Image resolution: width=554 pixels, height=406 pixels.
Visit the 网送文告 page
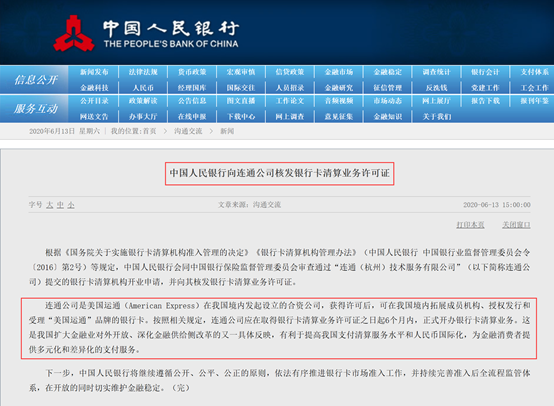pos(94,117)
